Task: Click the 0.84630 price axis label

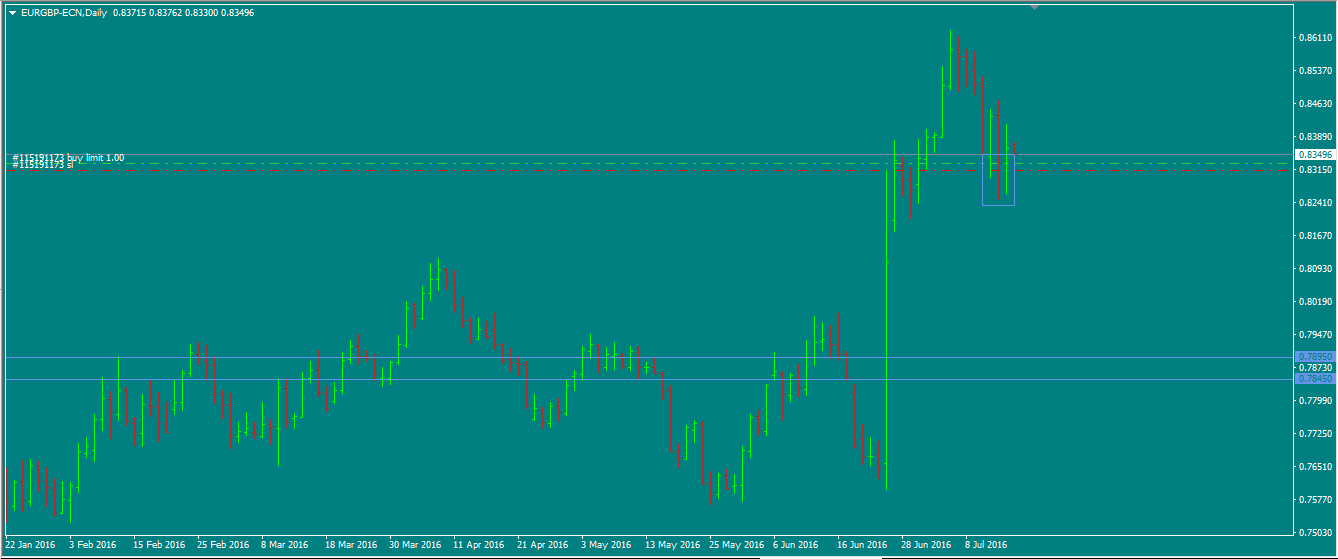Action: coord(1315,104)
